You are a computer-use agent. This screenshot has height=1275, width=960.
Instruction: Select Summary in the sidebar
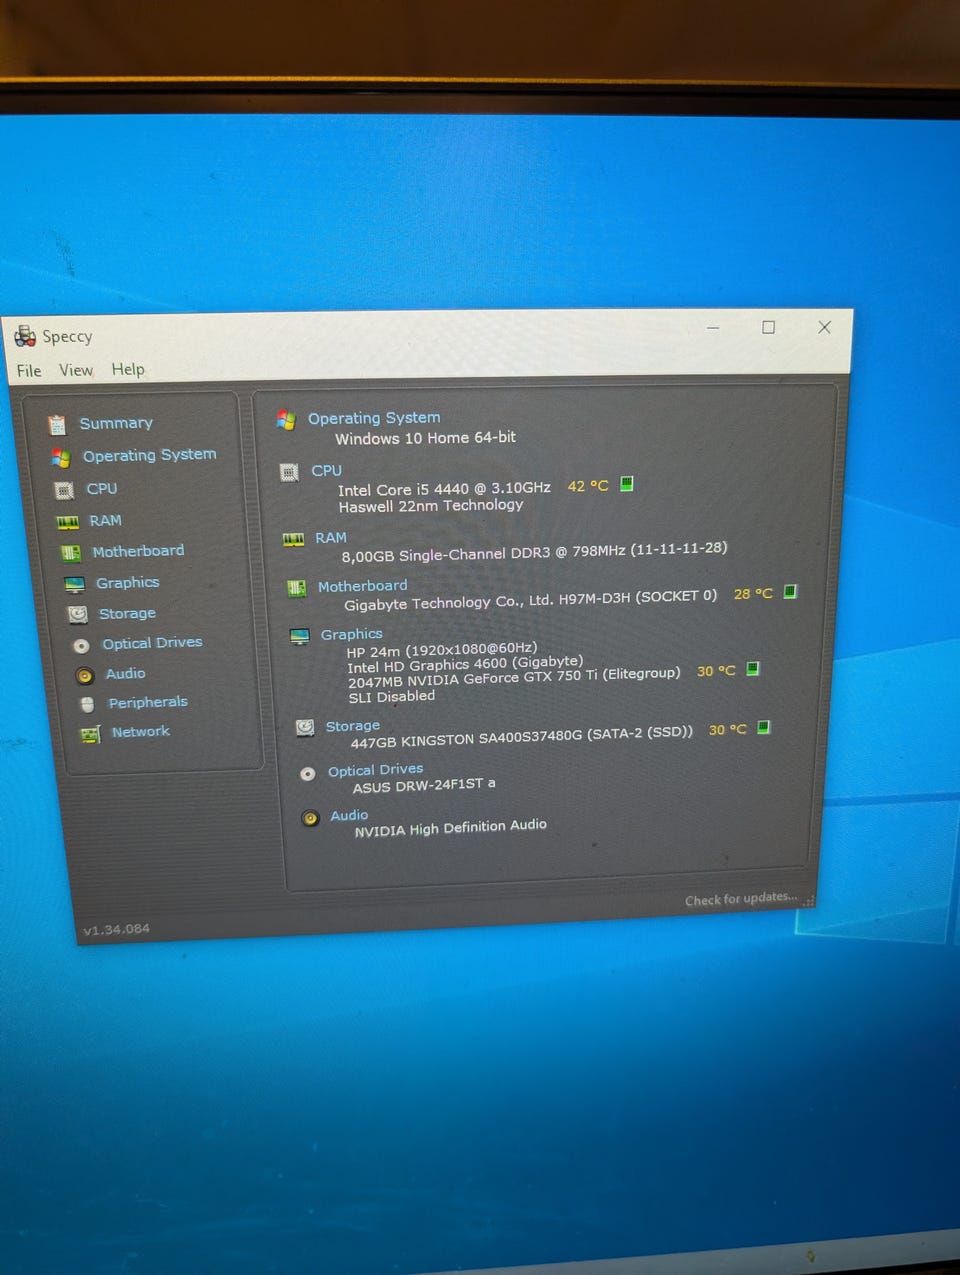pos(116,423)
